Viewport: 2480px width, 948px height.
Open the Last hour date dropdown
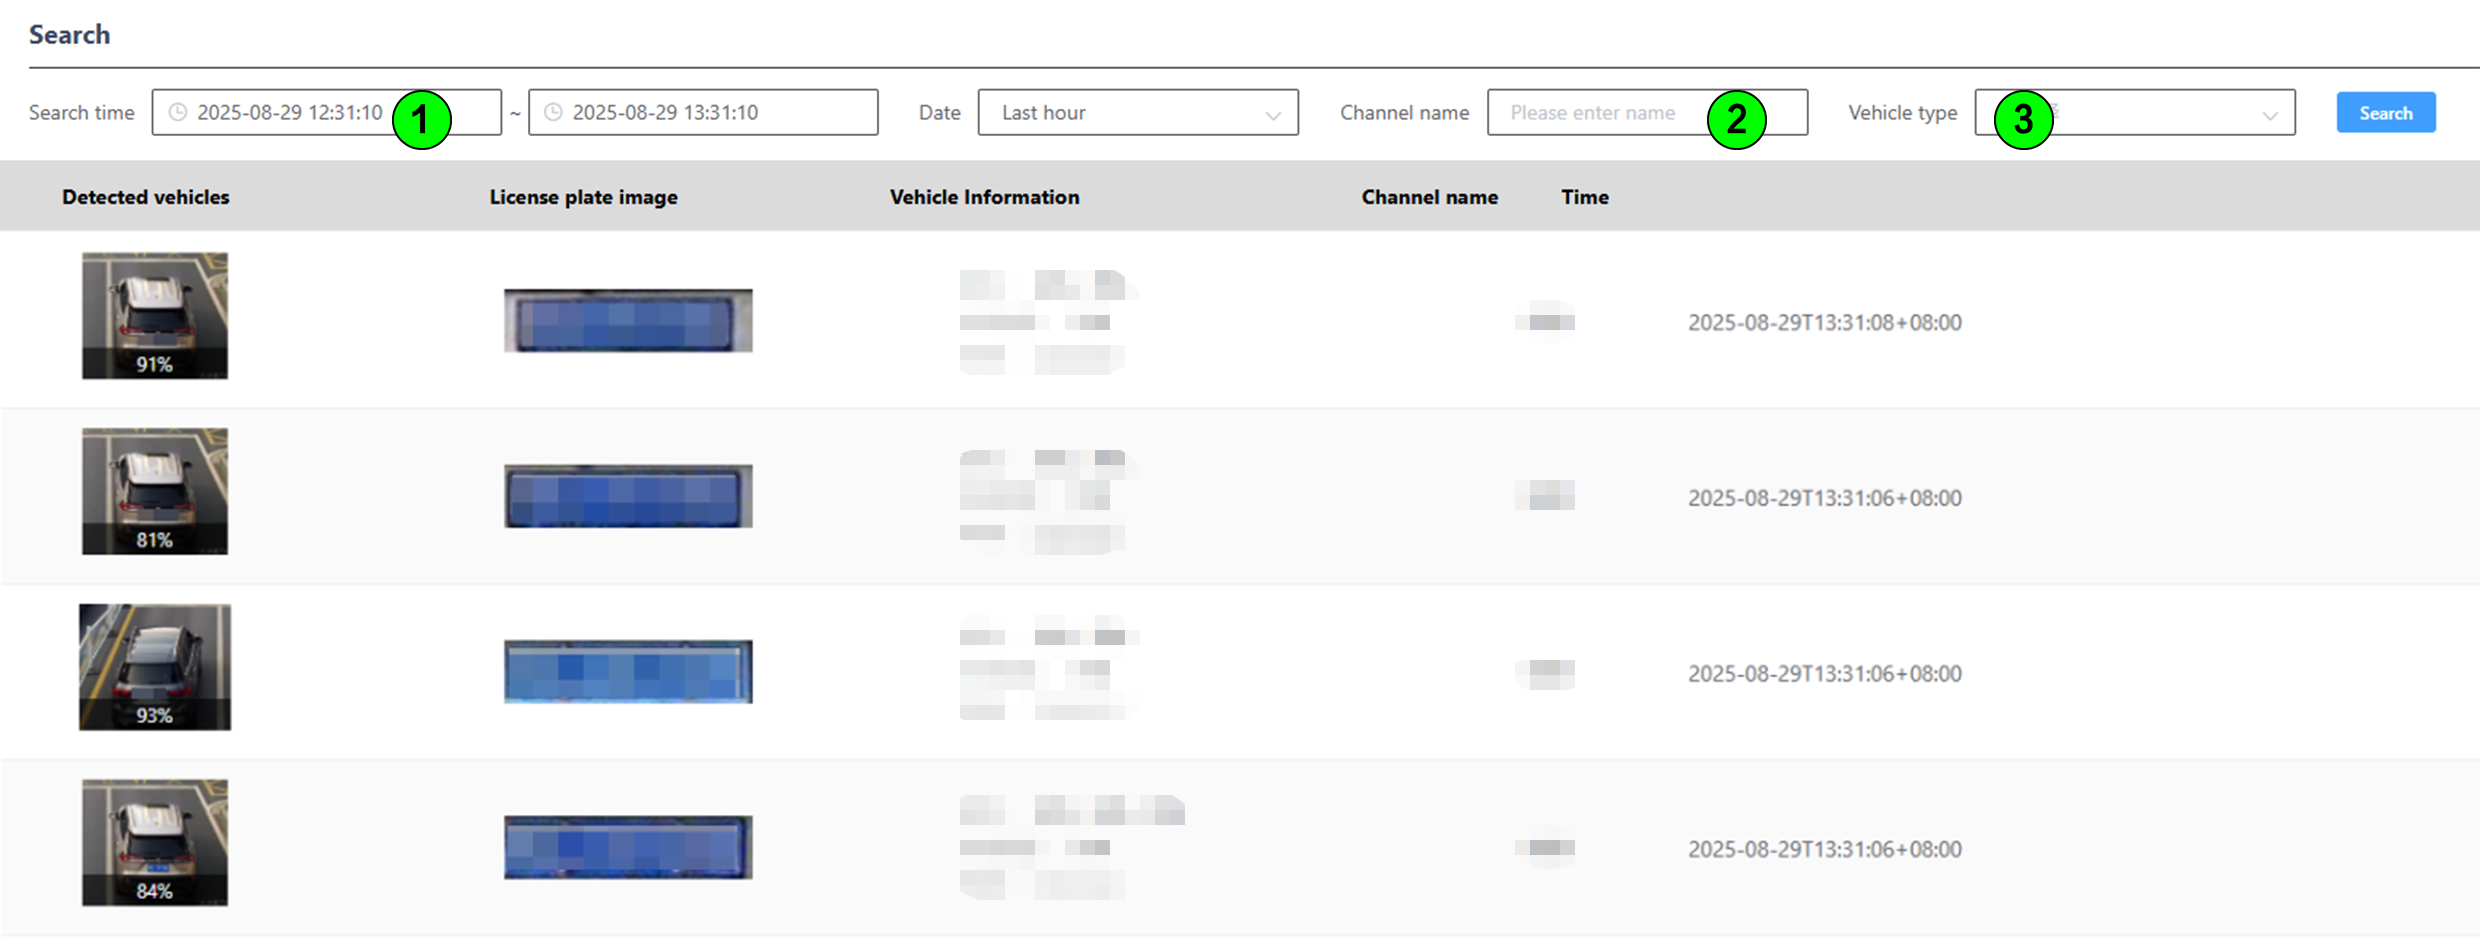click(1137, 112)
